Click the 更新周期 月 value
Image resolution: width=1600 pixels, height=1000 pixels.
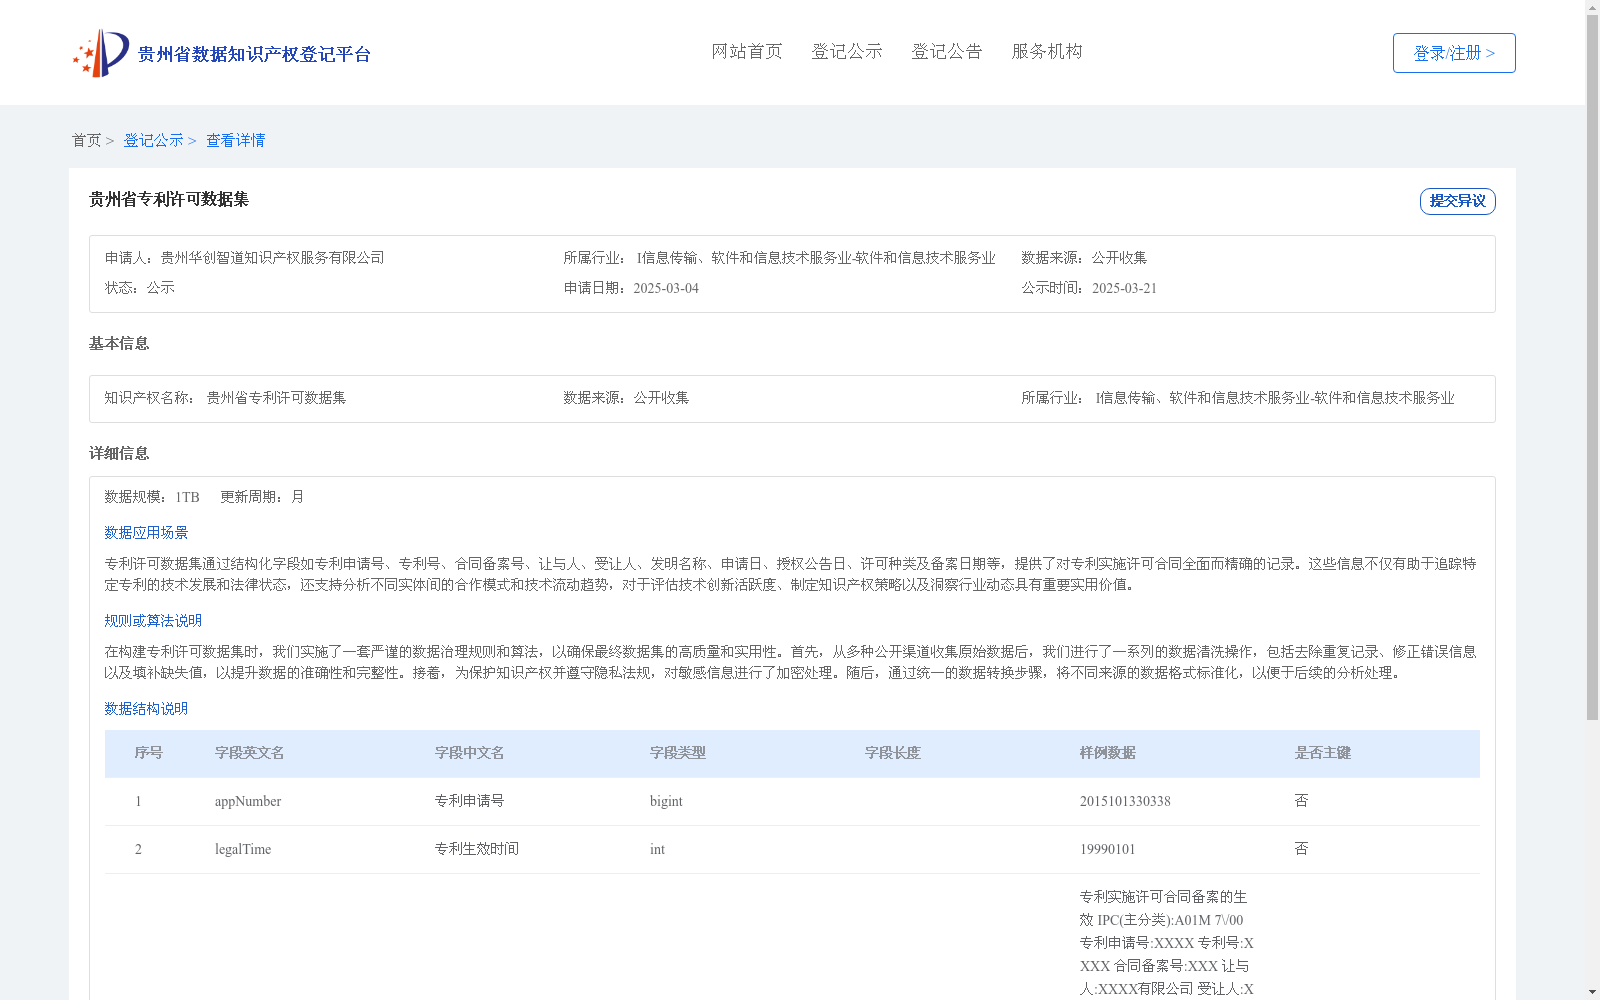click(297, 497)
